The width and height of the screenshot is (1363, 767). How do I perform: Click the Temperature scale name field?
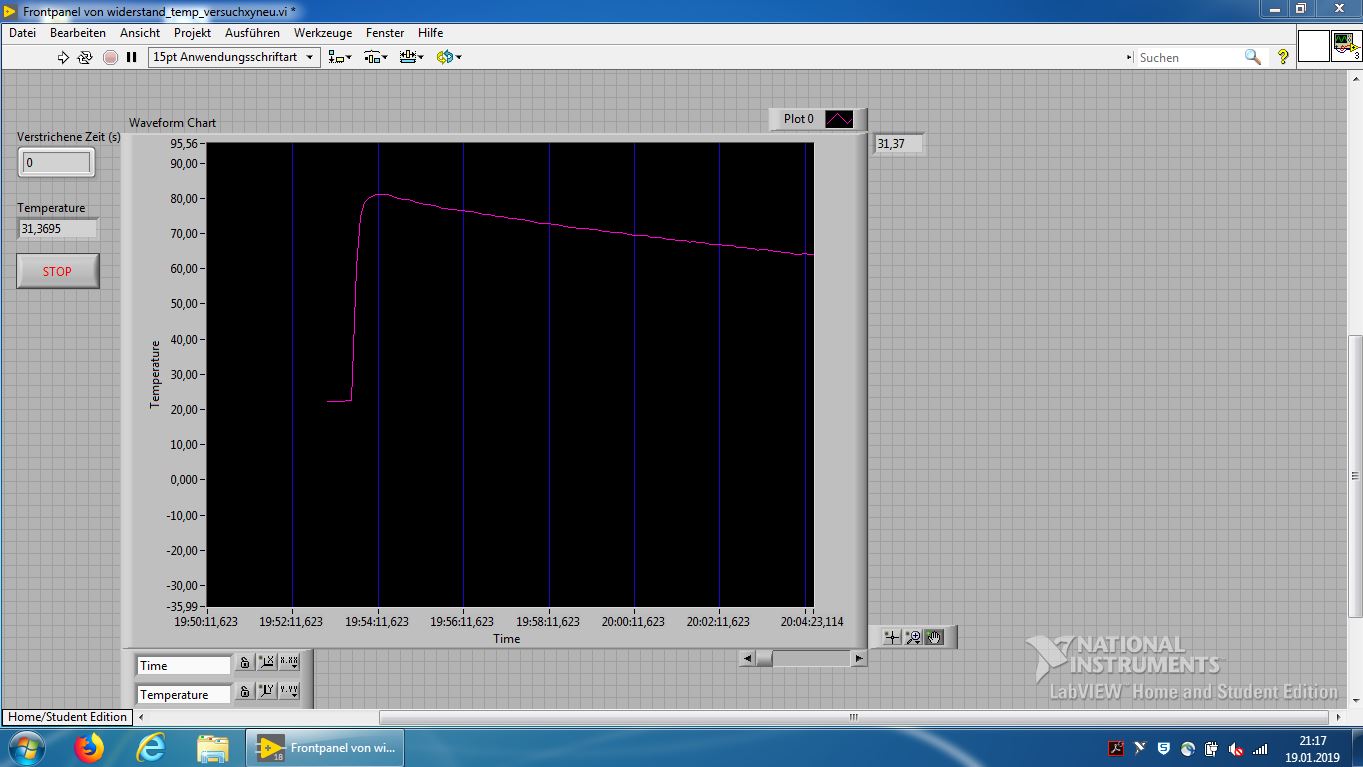coord(184,695)
